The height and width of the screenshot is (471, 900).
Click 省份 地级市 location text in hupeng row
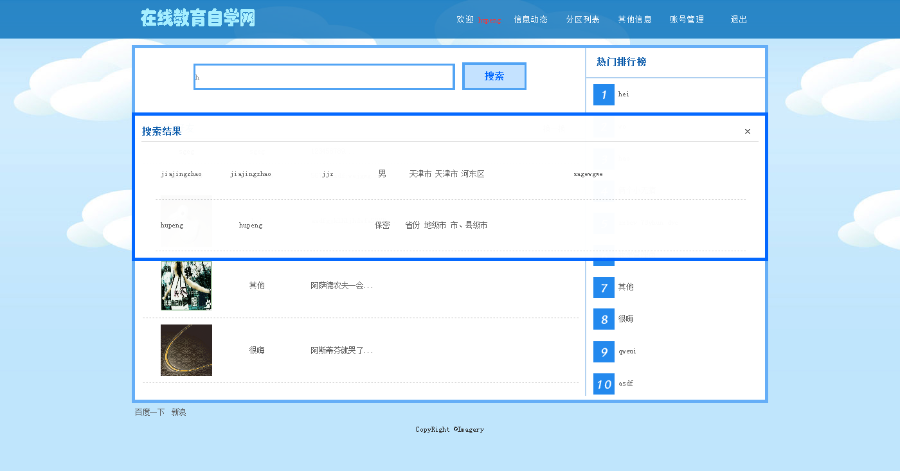pyautogui.click(x=446, y=225)
